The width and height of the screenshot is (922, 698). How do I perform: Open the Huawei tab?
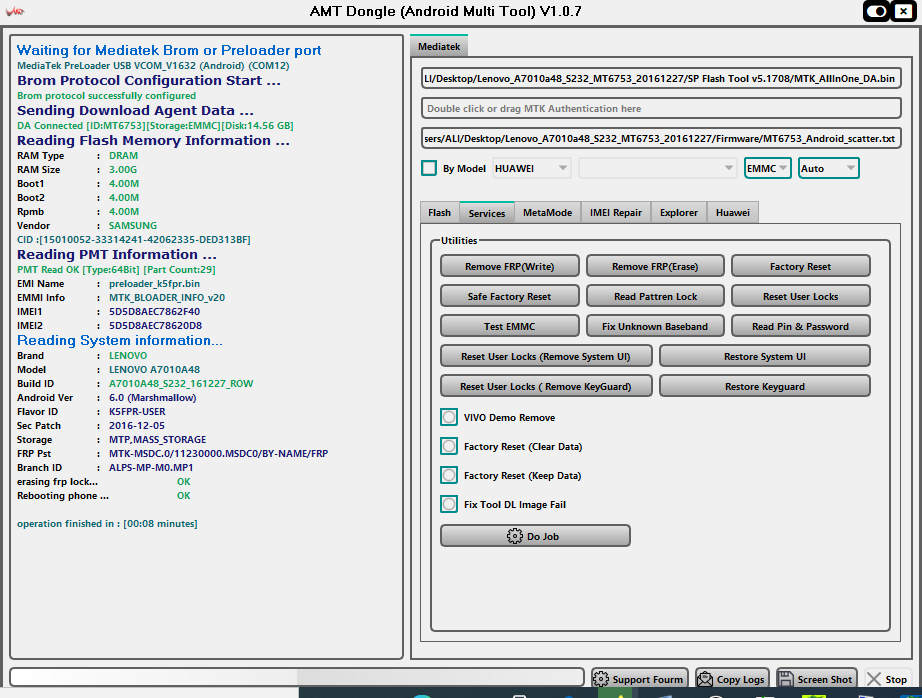coord(733,212)
